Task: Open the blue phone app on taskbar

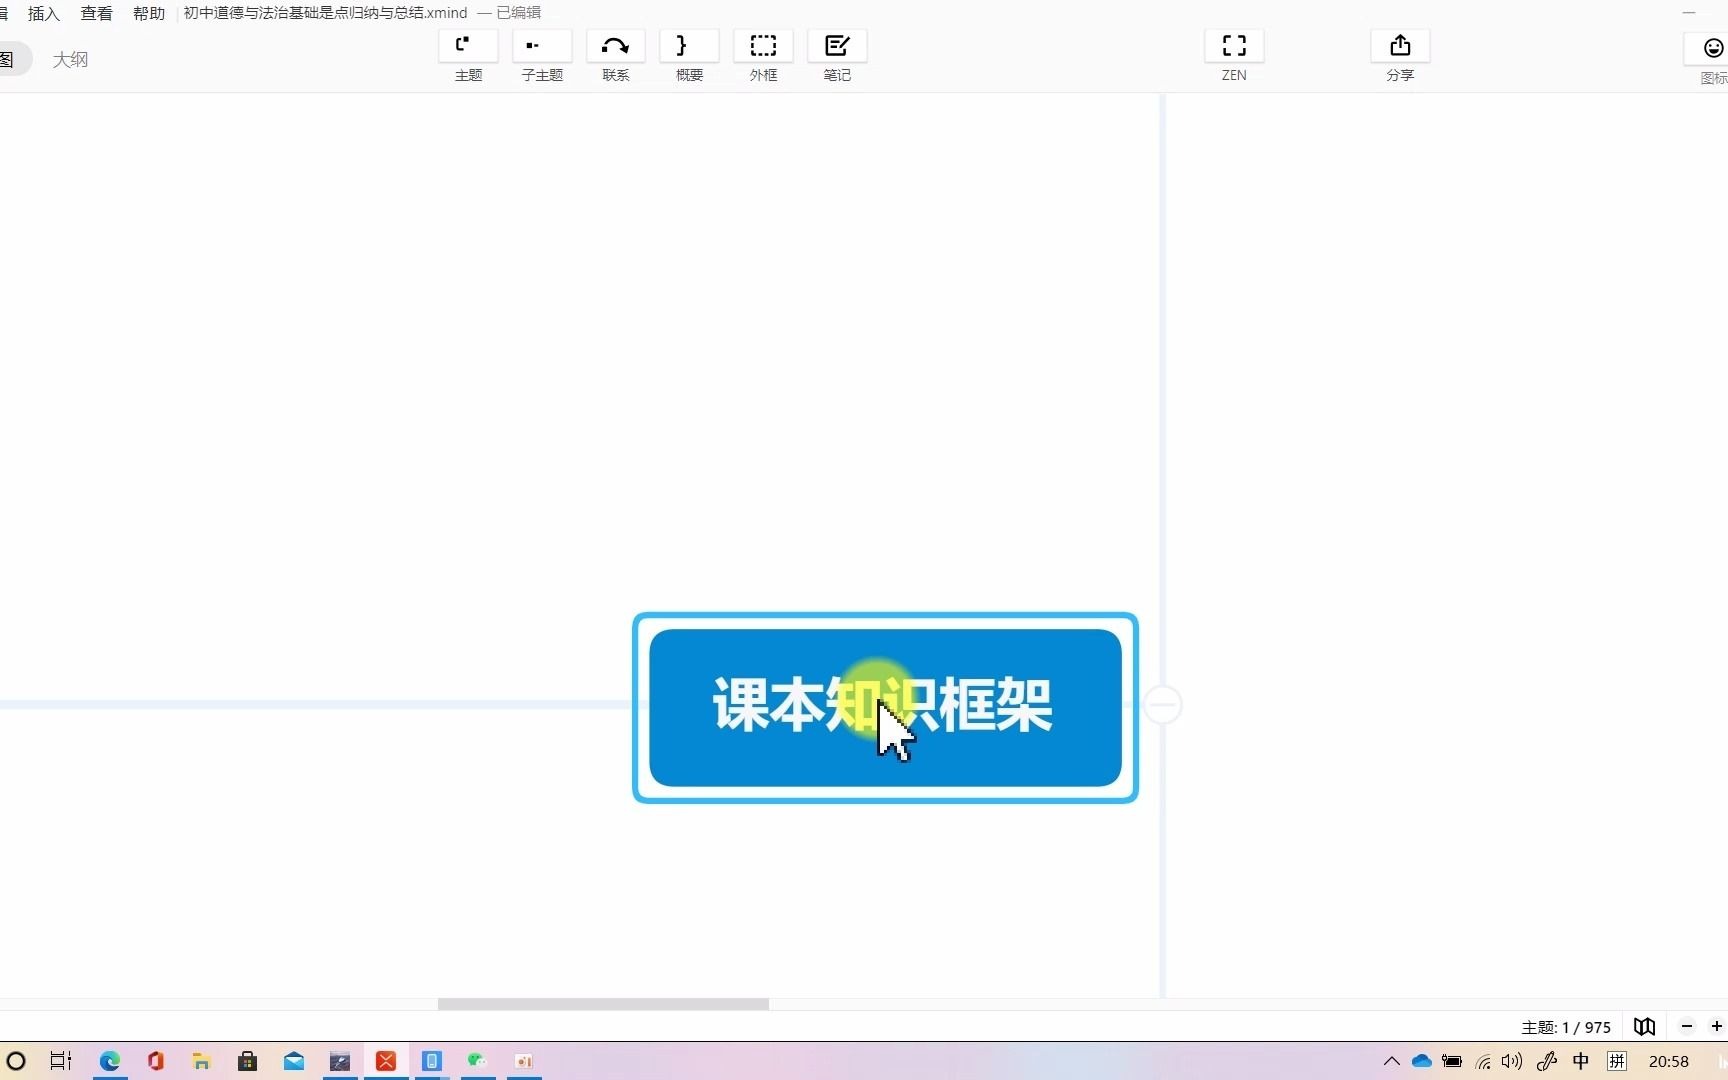Action: pyautogui.click(x=432, y=1061)
